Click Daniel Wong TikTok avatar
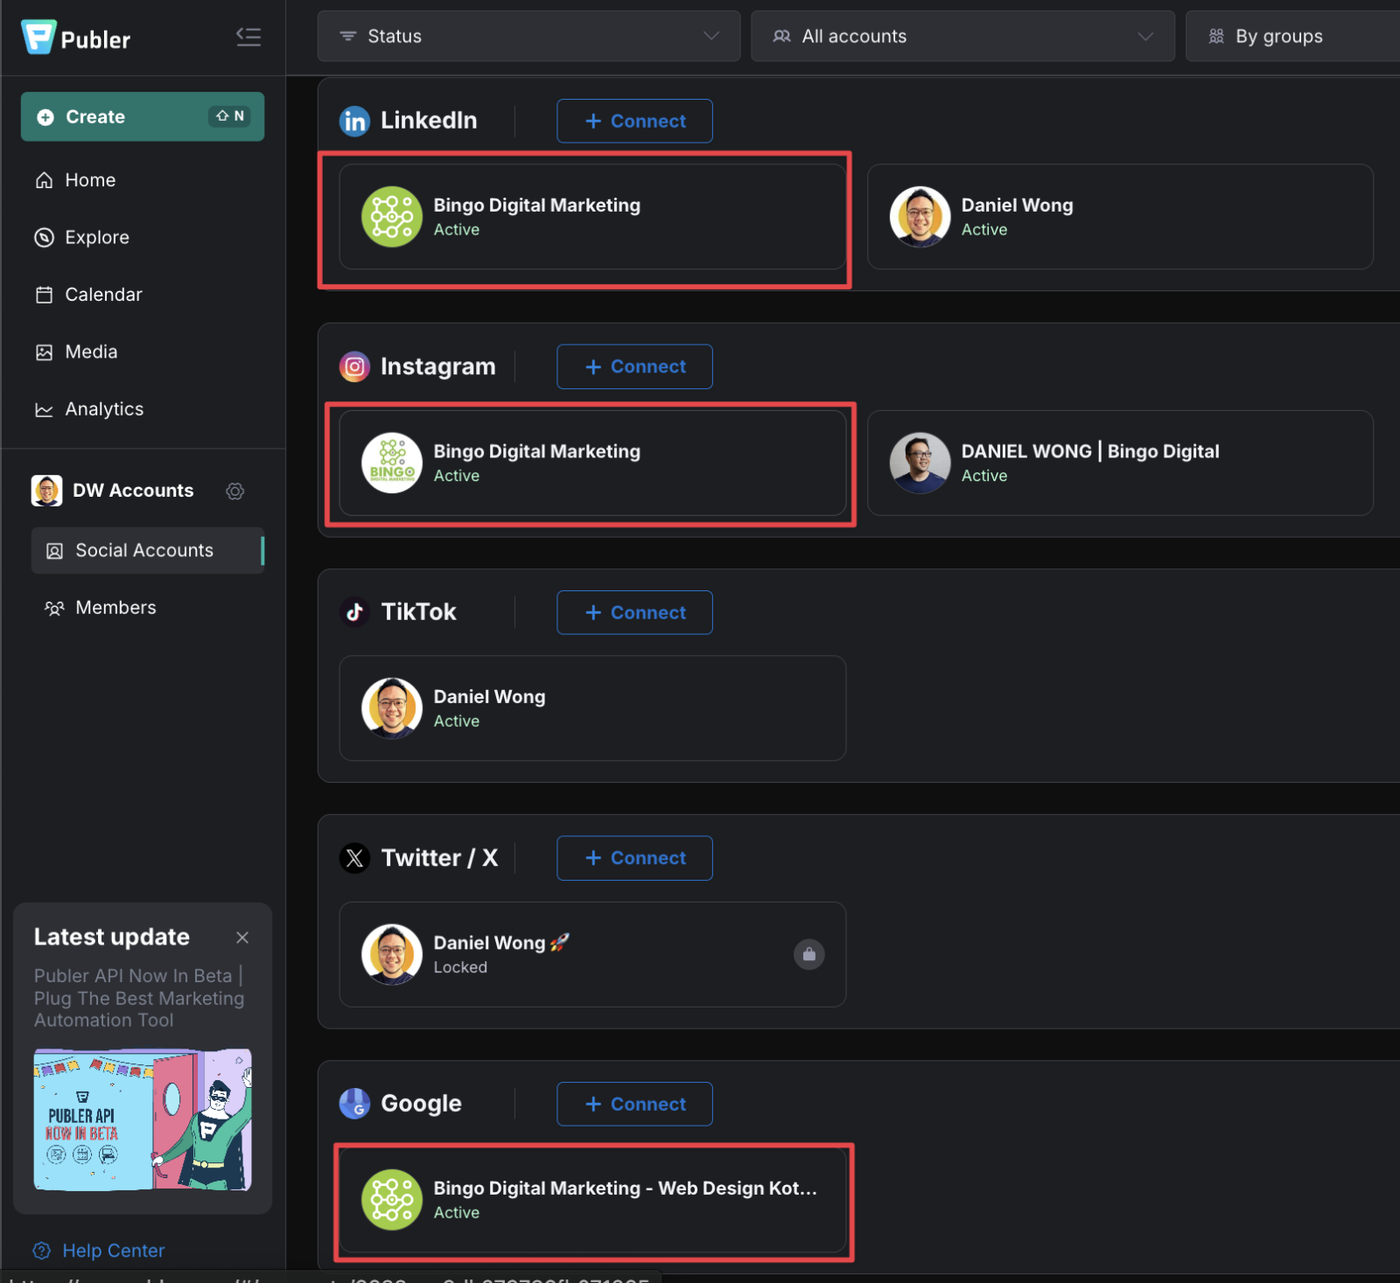1400x1283 pixels. pyautogui.click(x=392, y=708)
